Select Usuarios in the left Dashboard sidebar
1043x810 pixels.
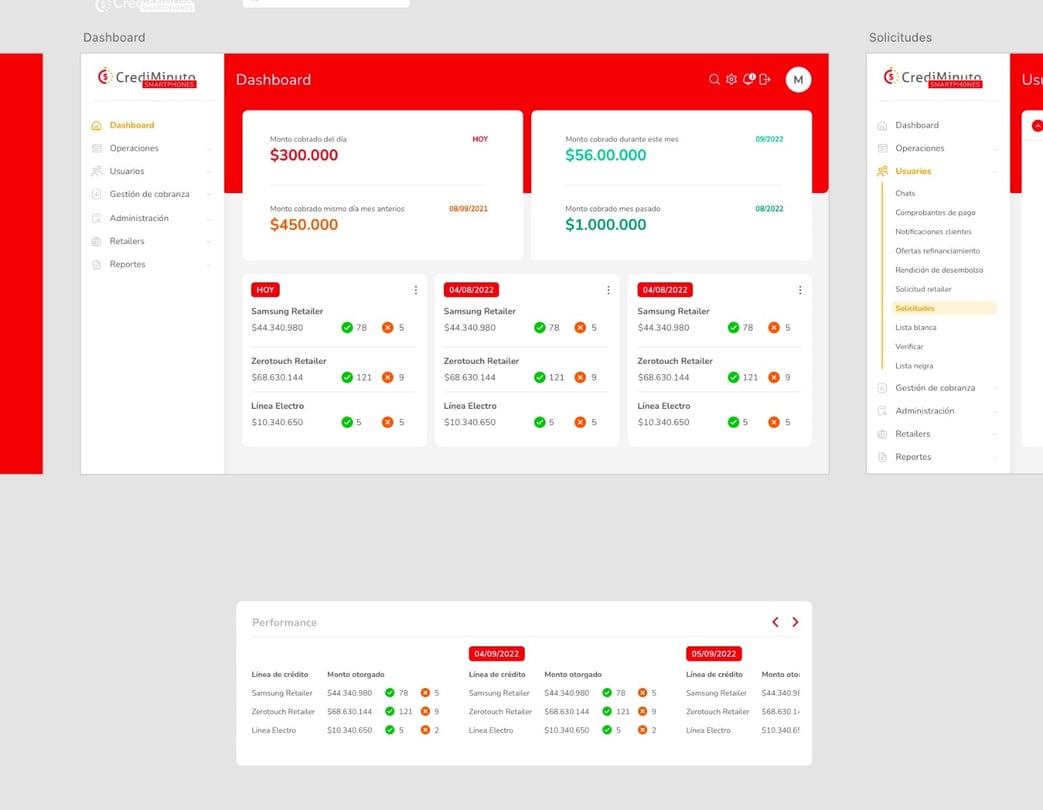click(127, 171)
